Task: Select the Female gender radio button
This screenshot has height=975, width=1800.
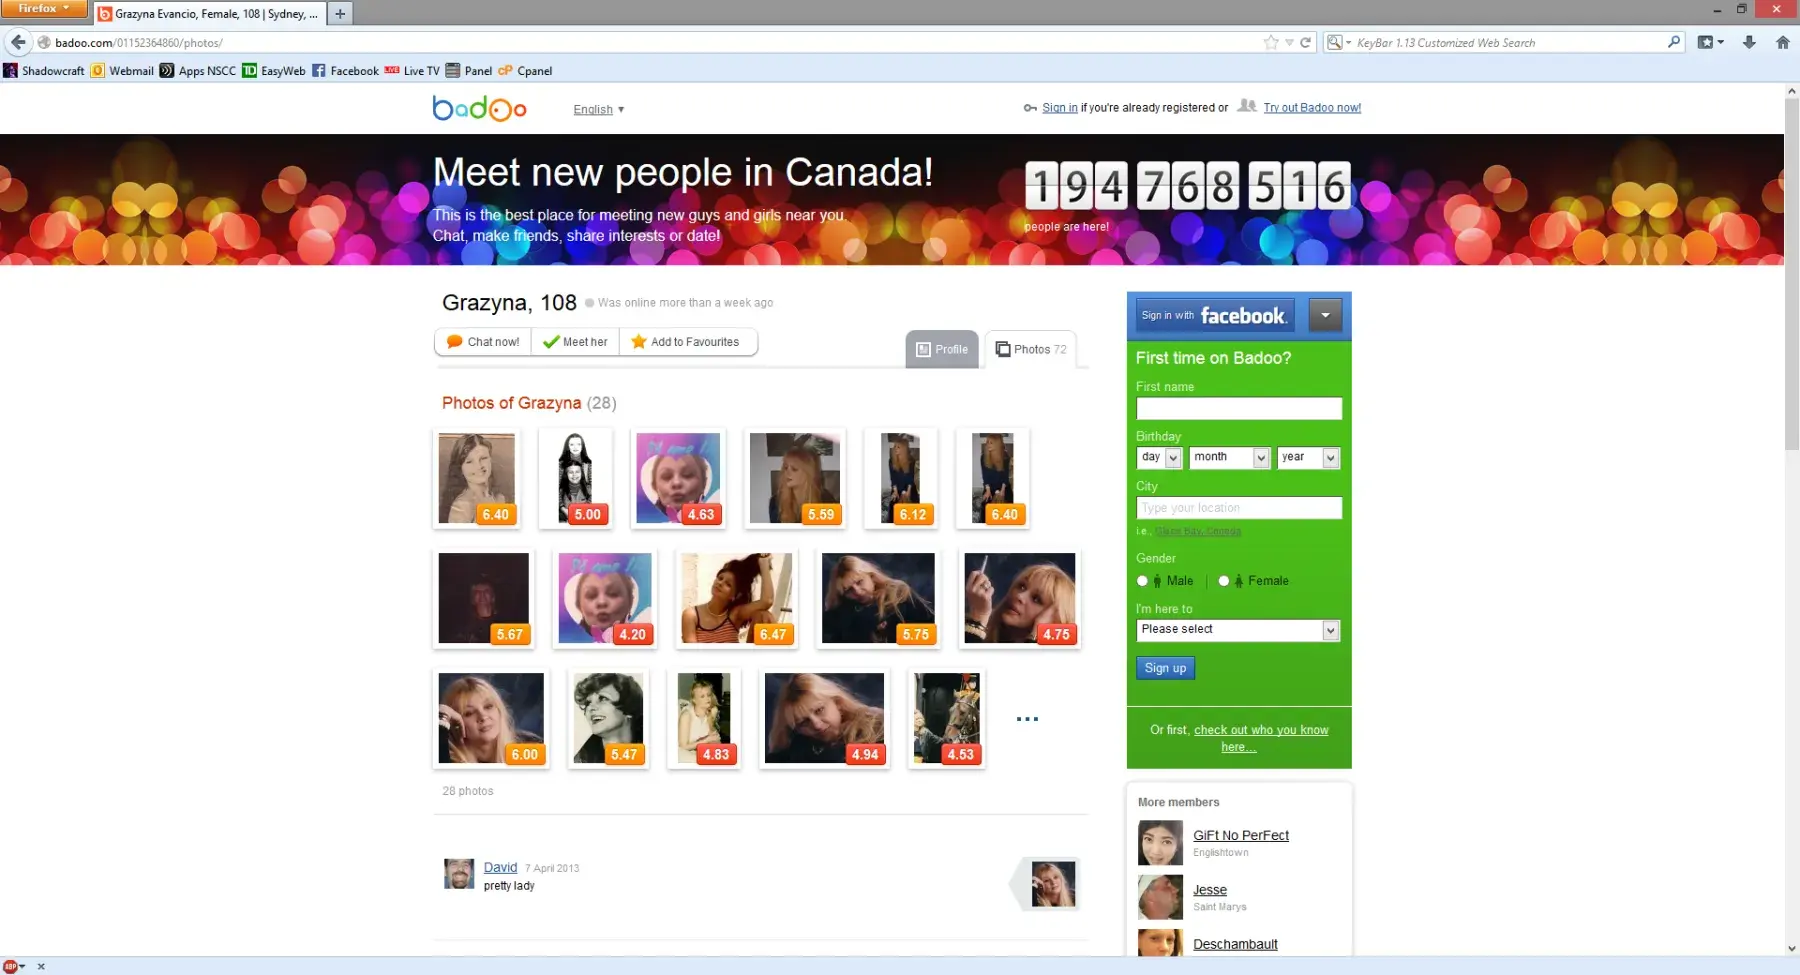Action: (x=1223, y=581)
